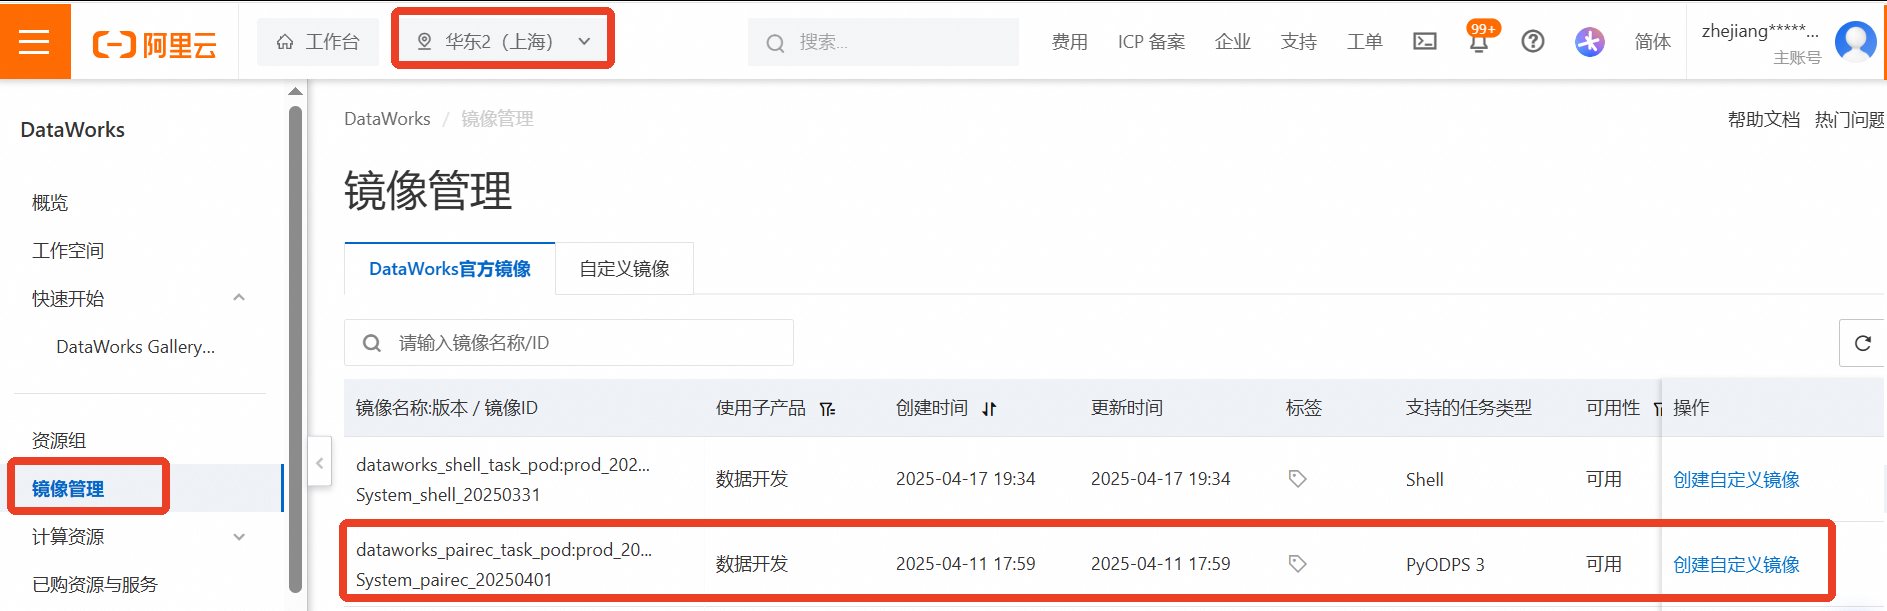Open the 支持 top menu

[x=1299, y=41]
